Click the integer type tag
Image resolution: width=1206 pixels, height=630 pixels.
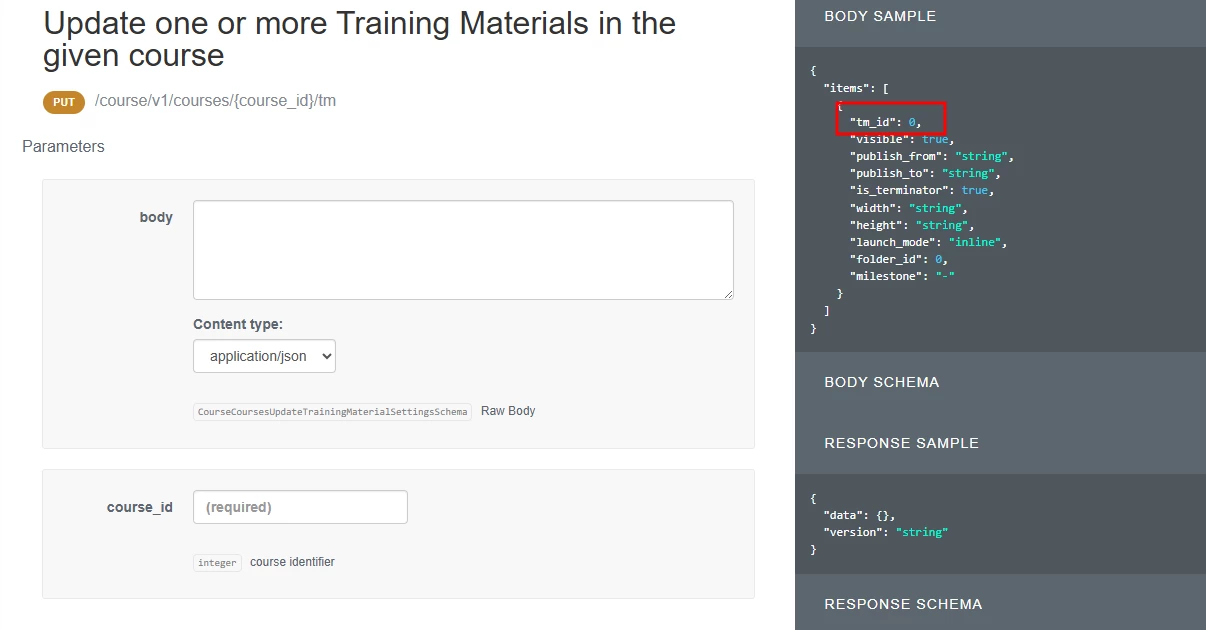tap(217, 563)
